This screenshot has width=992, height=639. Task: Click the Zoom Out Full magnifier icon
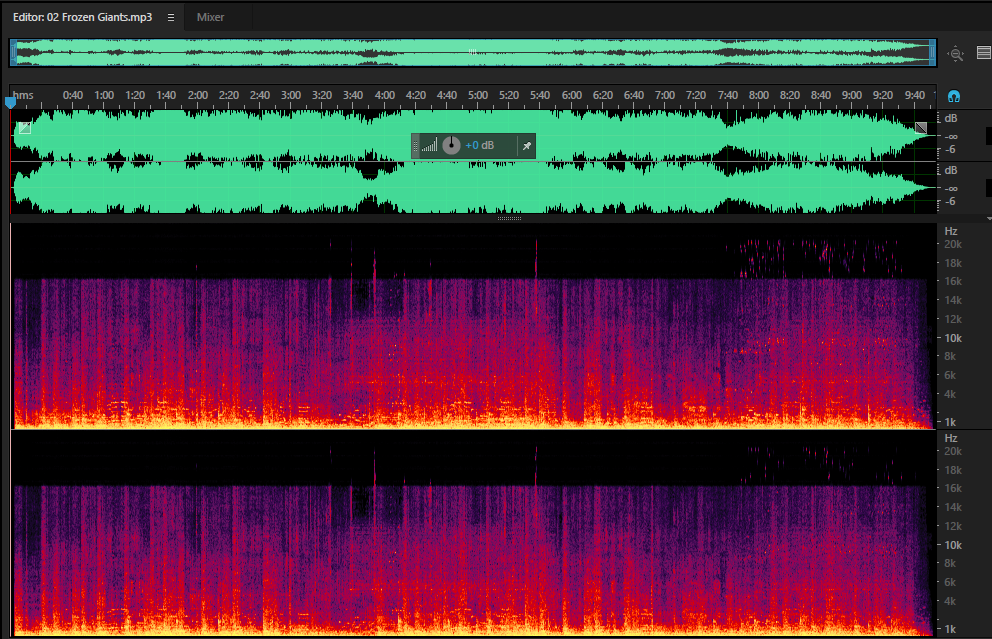[955, 54]
